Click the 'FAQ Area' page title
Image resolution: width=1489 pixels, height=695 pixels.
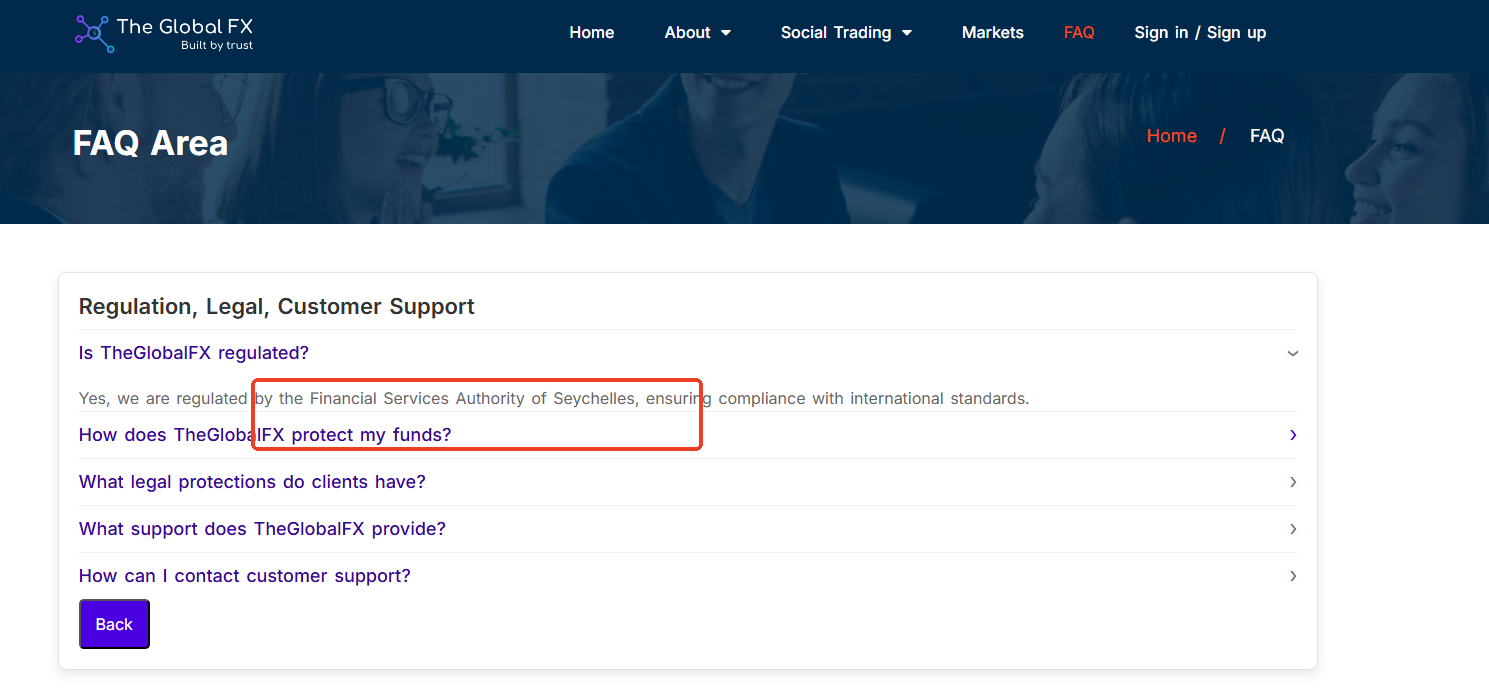150,143
